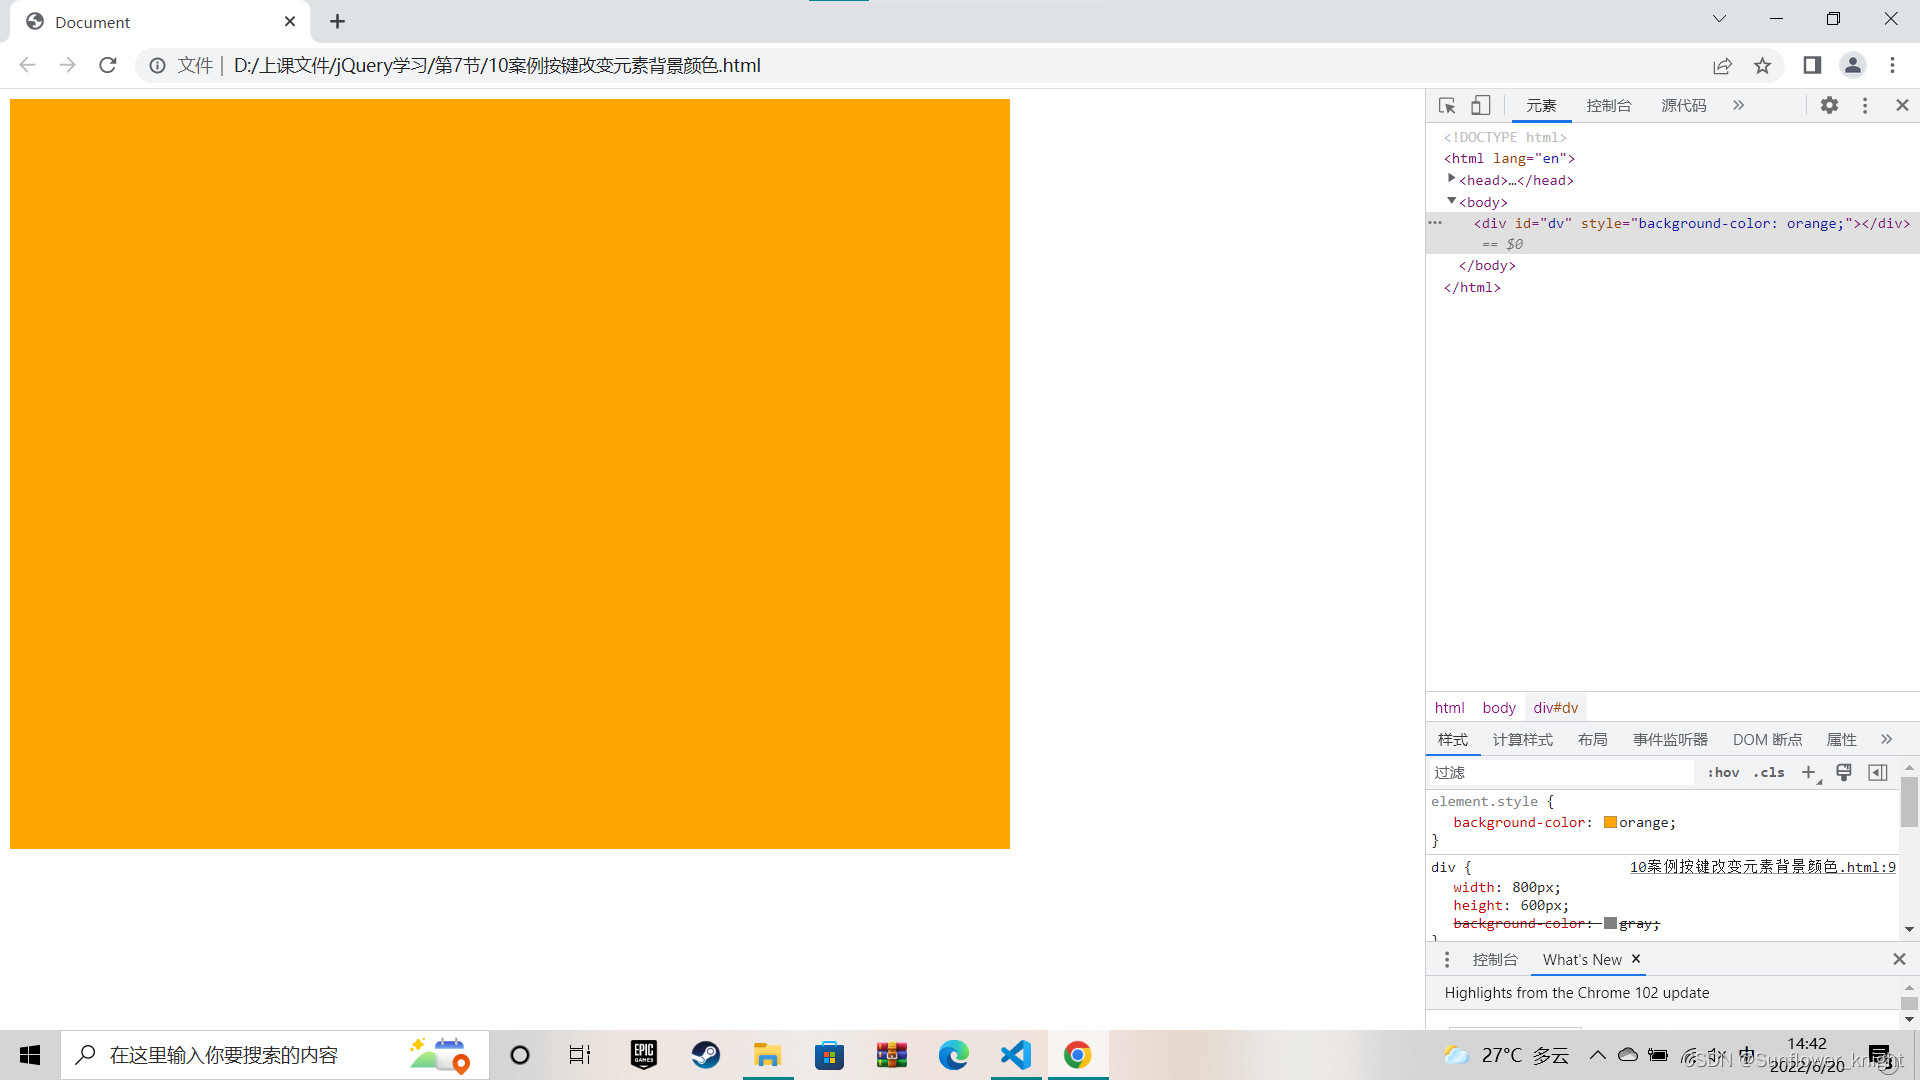Reload the page
Viewport: 1920px width, 1080px height.
(x=108, y=66)
